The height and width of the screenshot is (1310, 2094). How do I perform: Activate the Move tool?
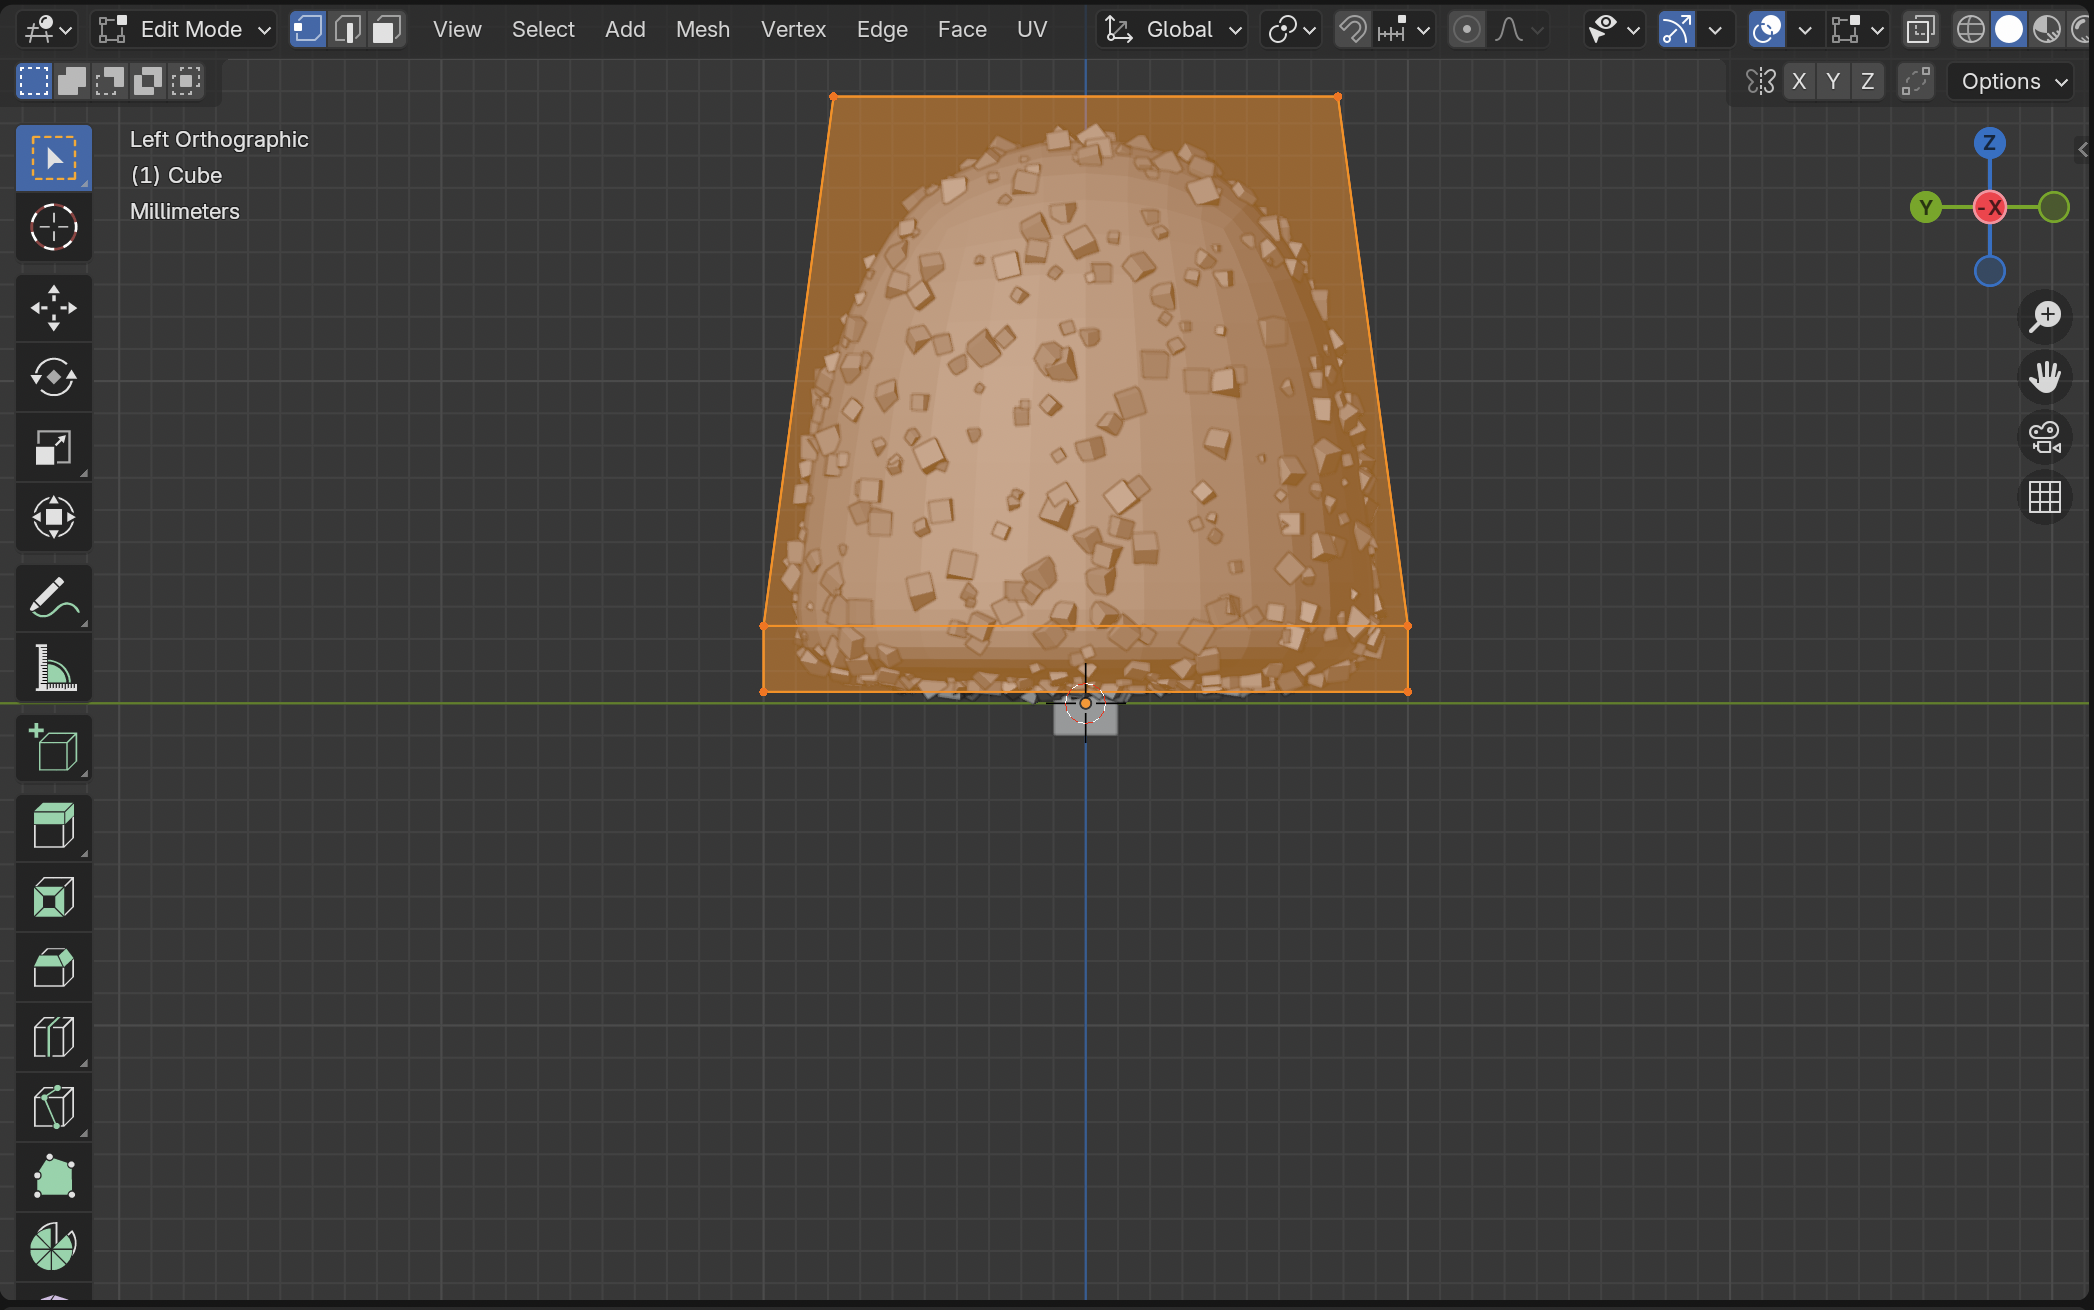pos(53,308)
